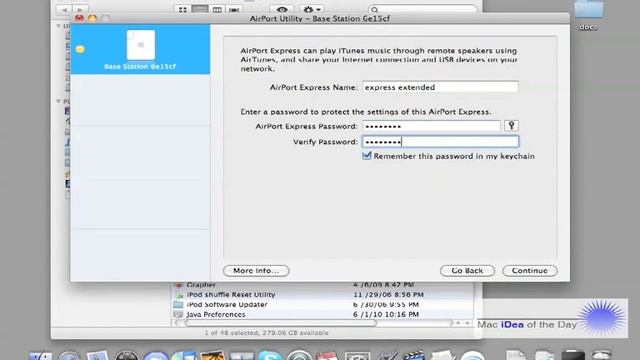Open the password assistant key icon
The height and width of the screenshot is (360, 640).
511,126
